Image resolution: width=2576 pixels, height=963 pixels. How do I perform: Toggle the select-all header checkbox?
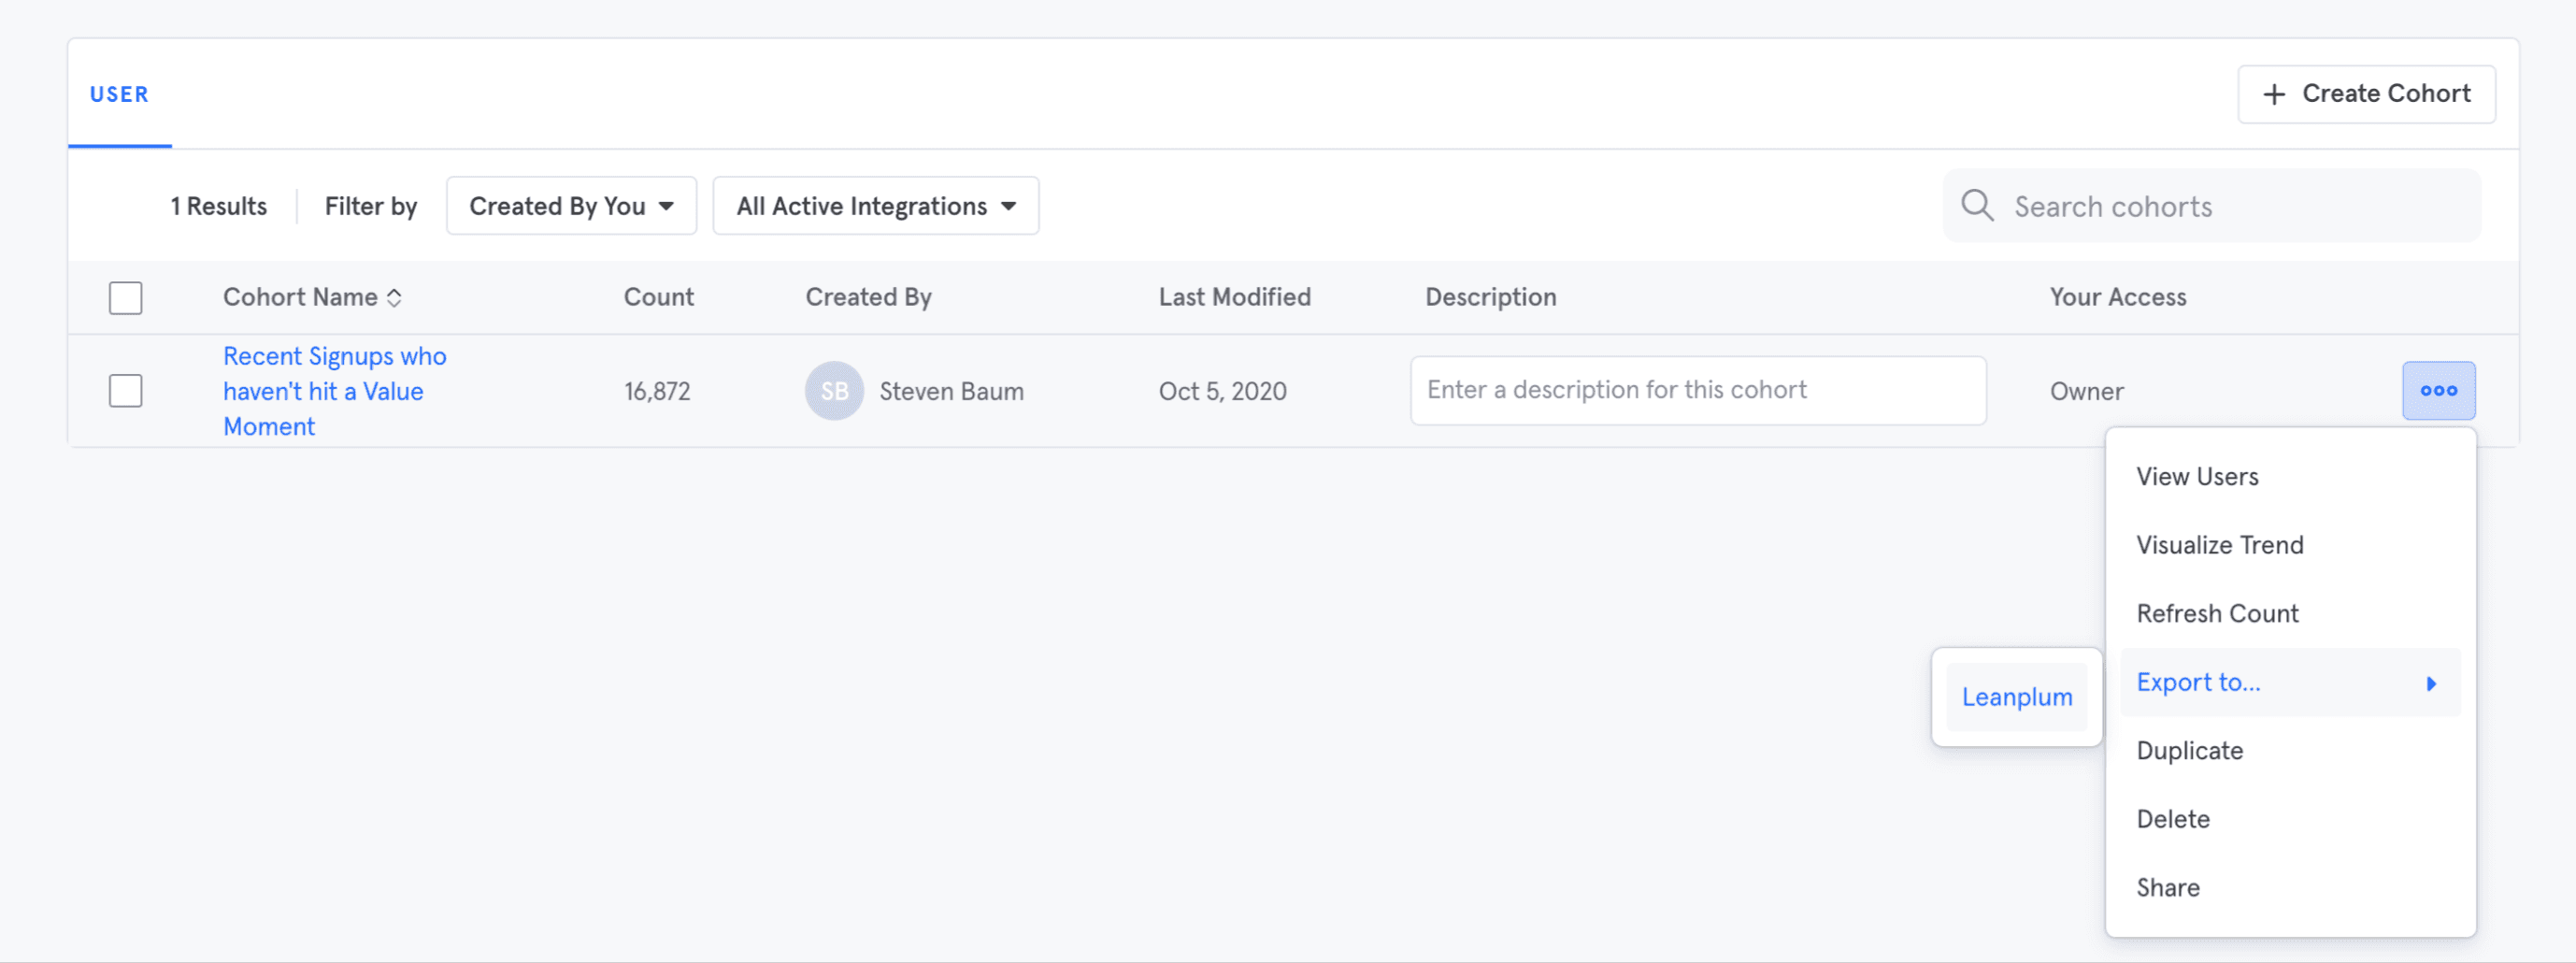click(126, 298)
